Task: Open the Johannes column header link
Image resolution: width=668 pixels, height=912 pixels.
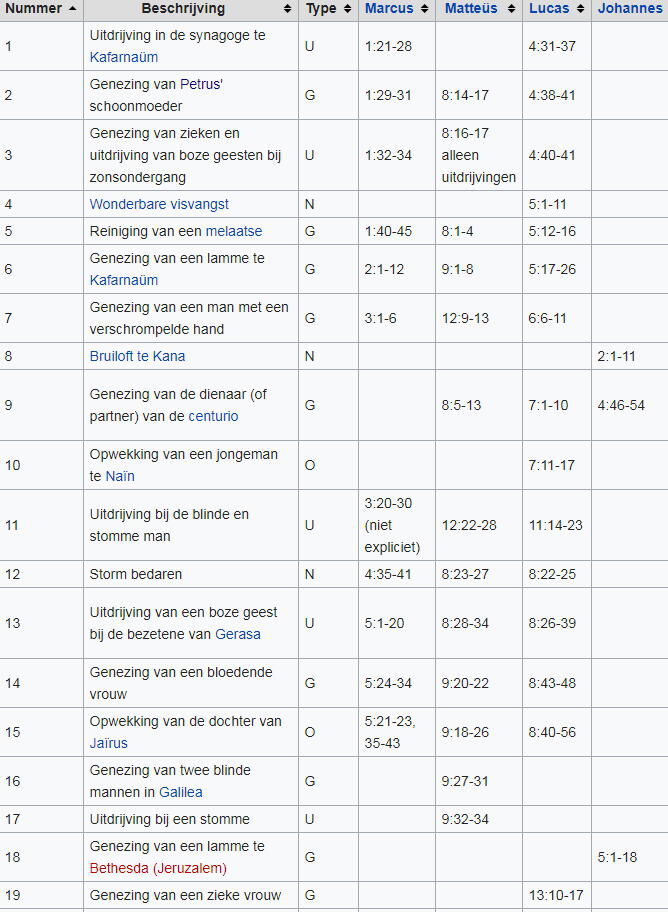Action: [x=630, y=9]
